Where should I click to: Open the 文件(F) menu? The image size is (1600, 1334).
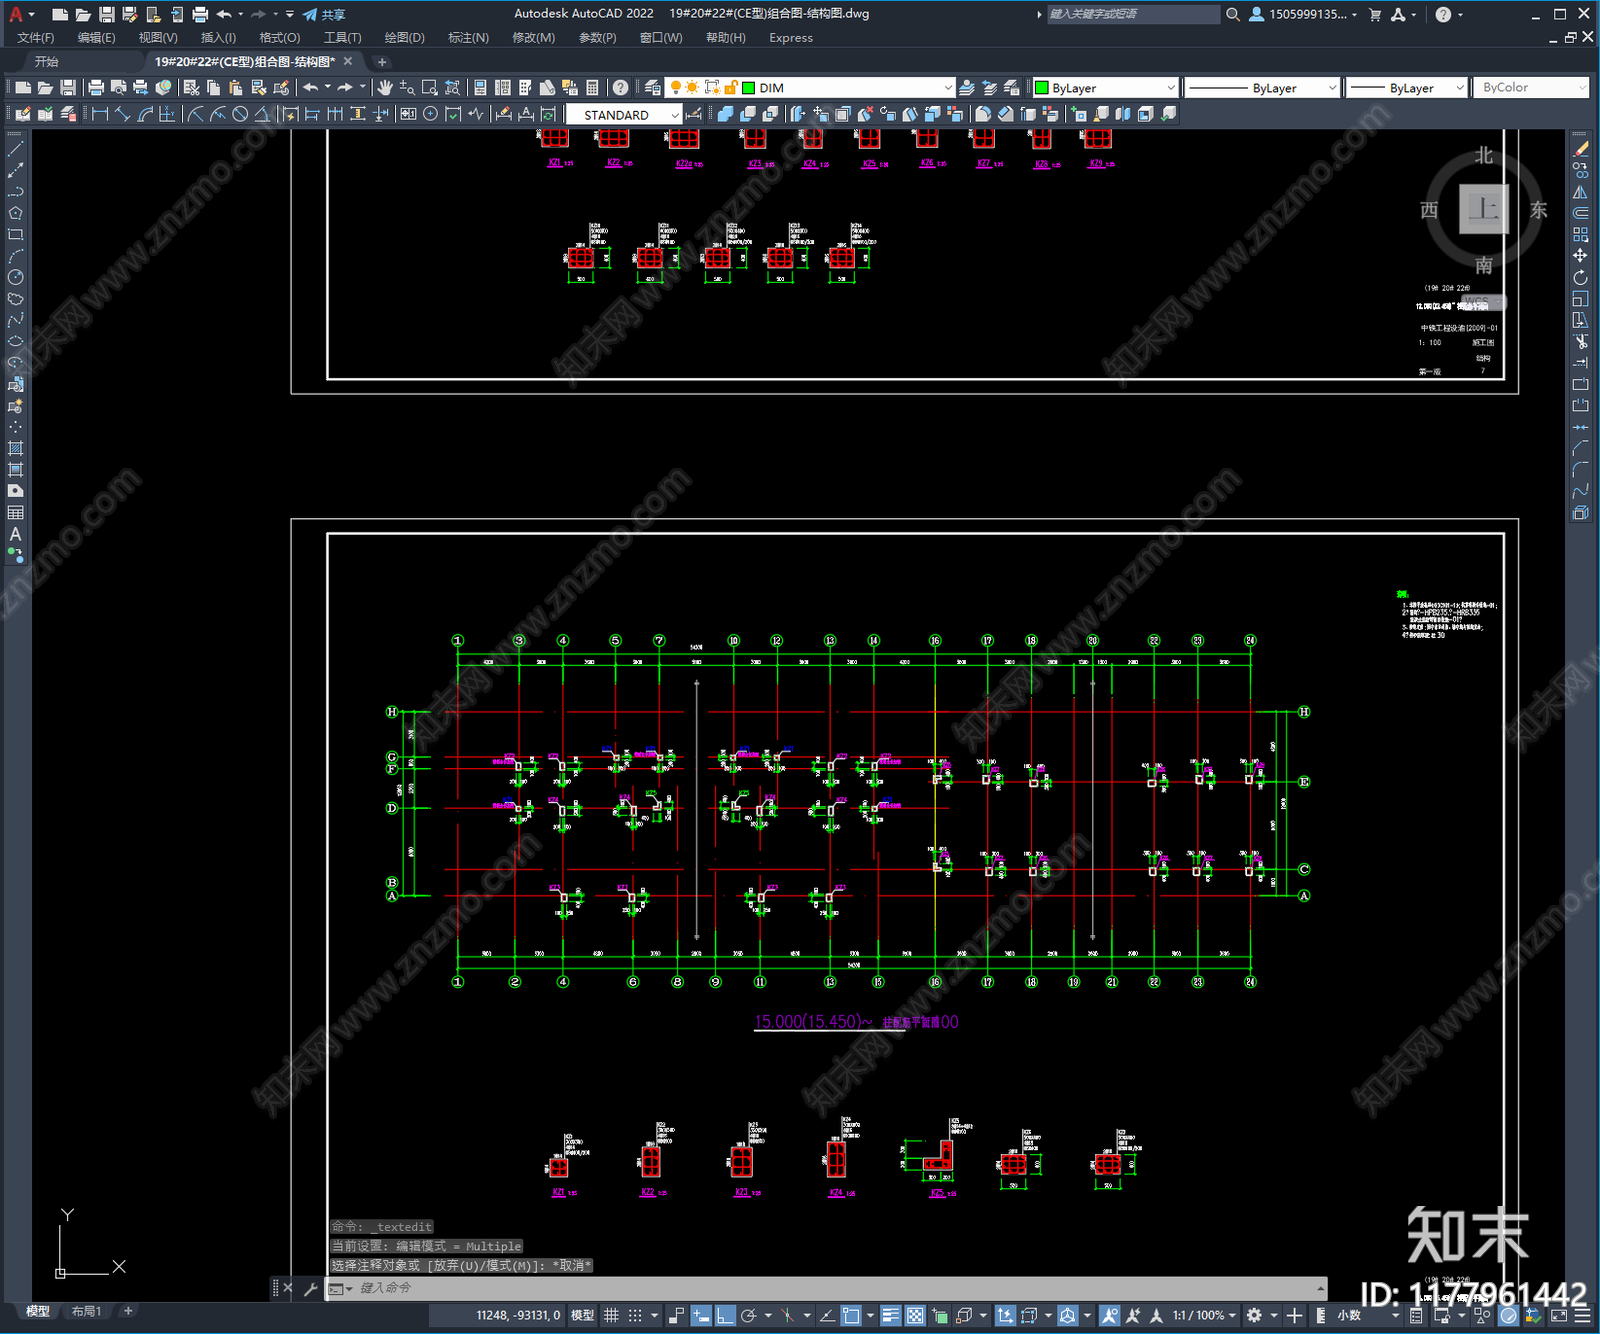[36, 38]
